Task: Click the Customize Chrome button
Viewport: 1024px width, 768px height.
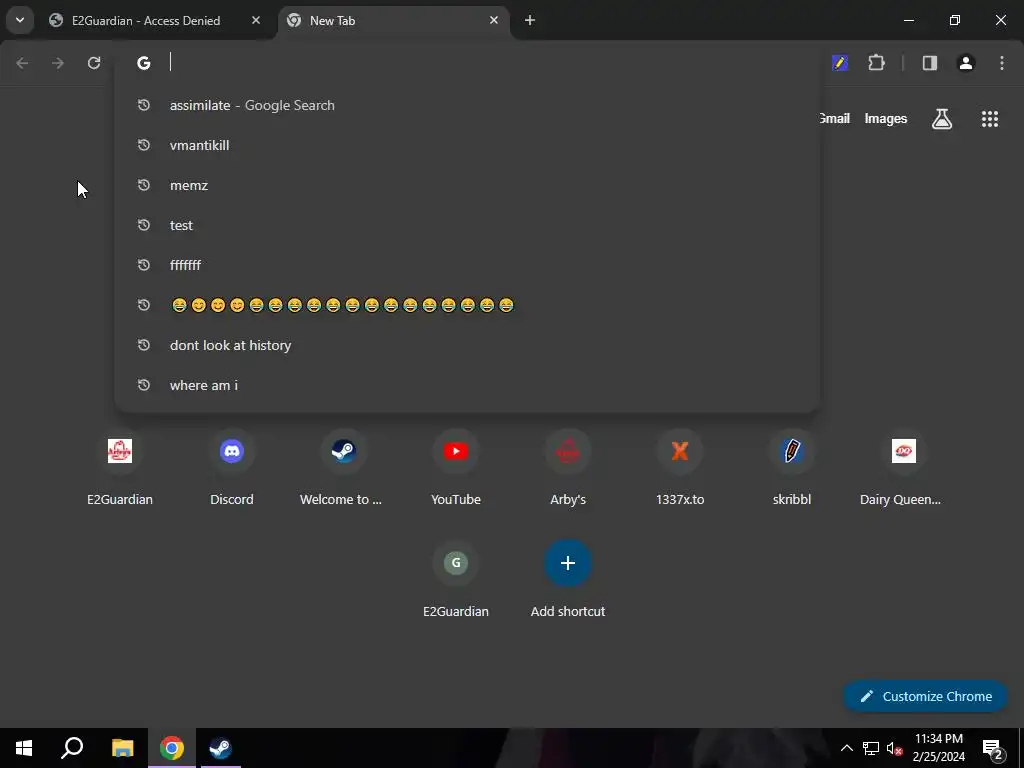Action: (925, 696)
